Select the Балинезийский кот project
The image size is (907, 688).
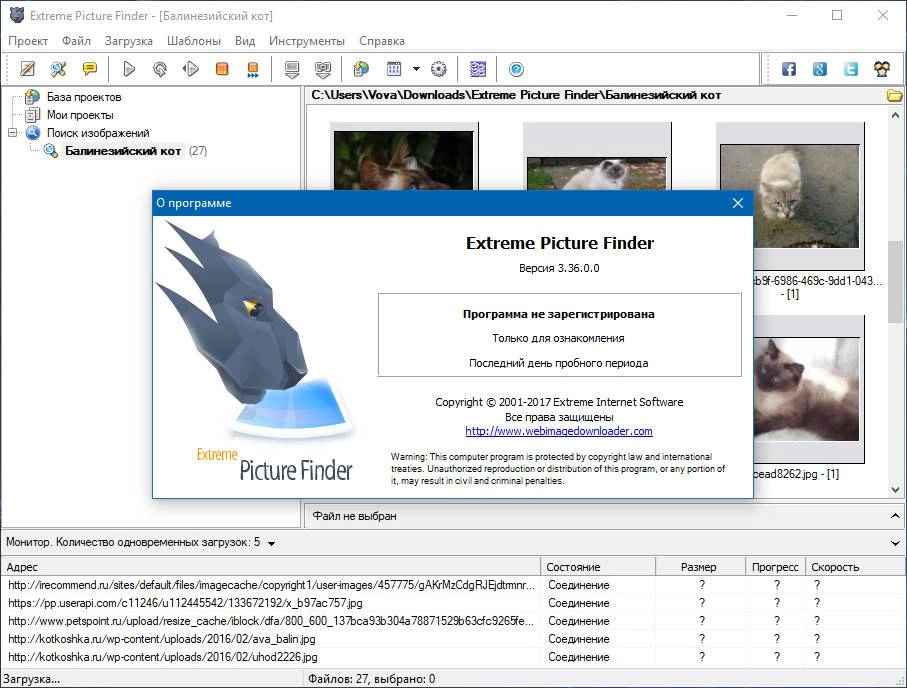click(123, 150)
